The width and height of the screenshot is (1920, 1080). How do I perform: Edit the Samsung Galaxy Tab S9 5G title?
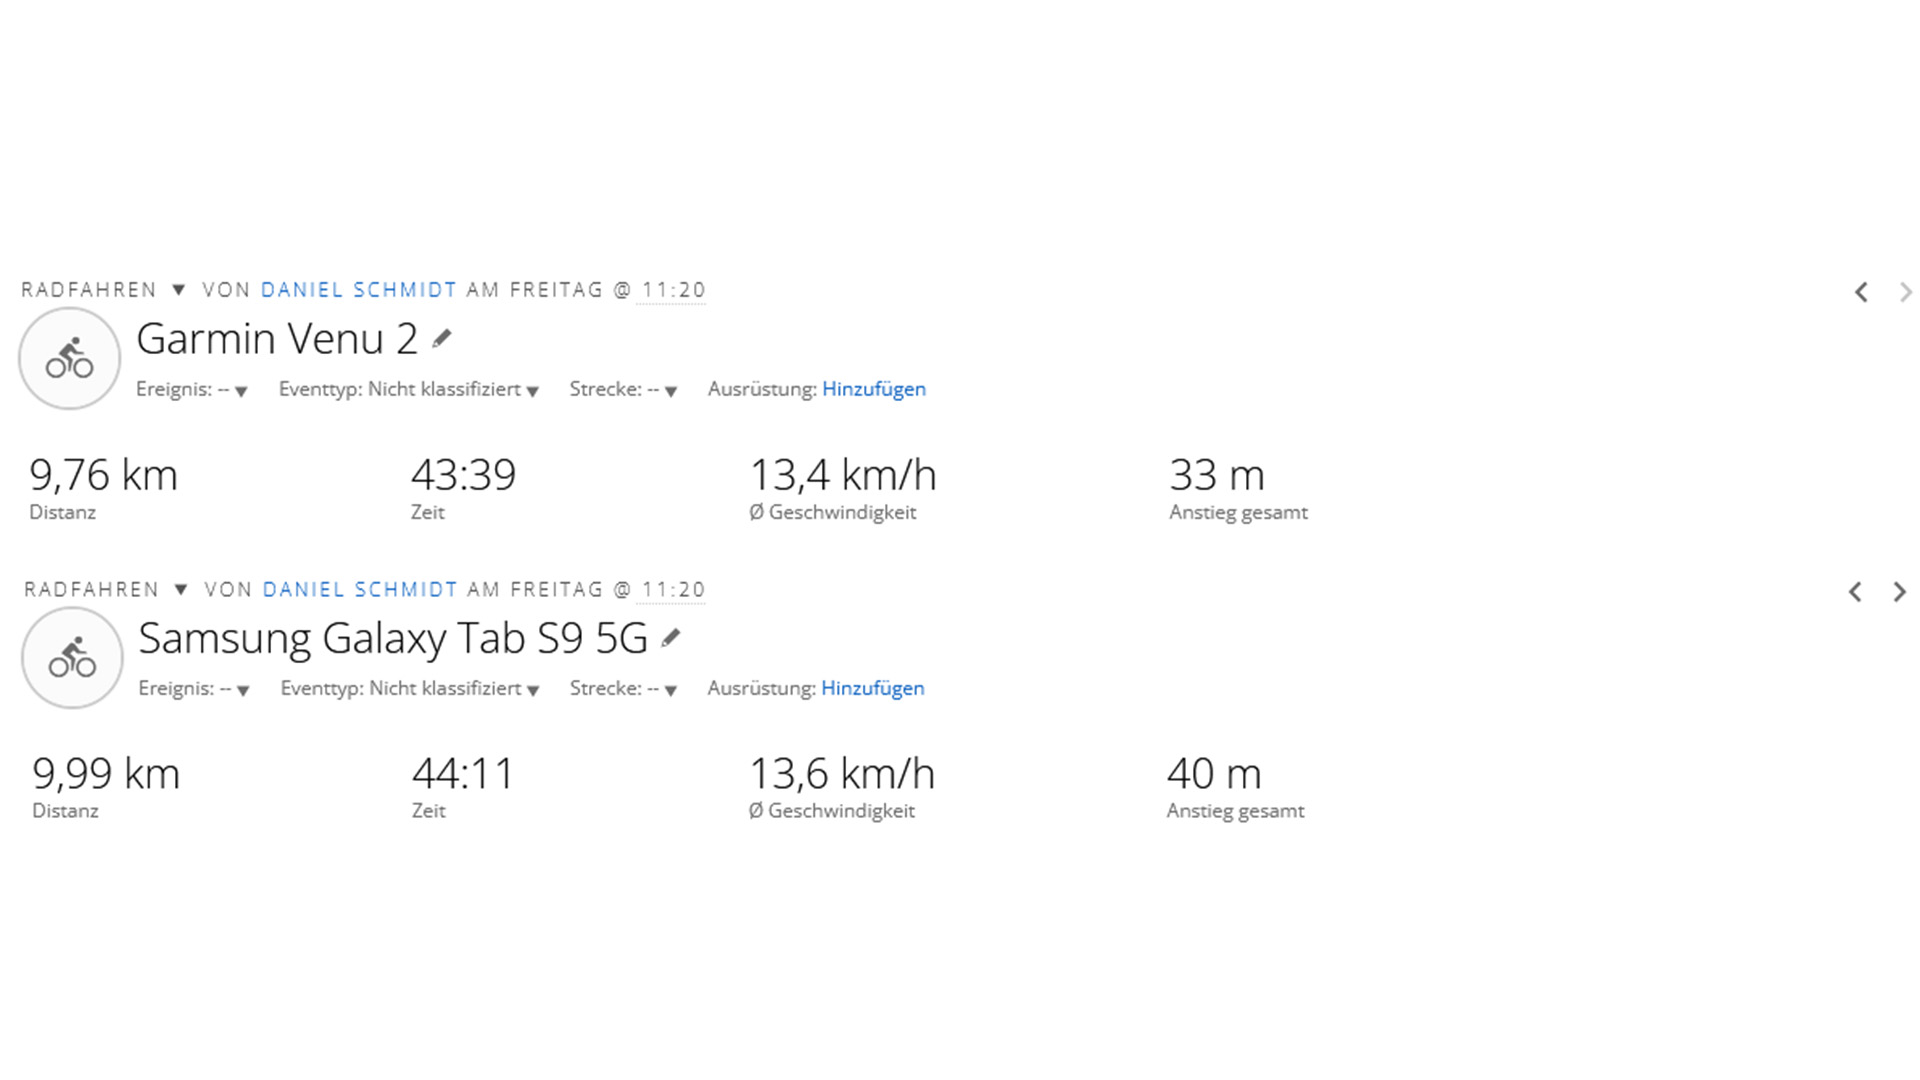[671, 638]
